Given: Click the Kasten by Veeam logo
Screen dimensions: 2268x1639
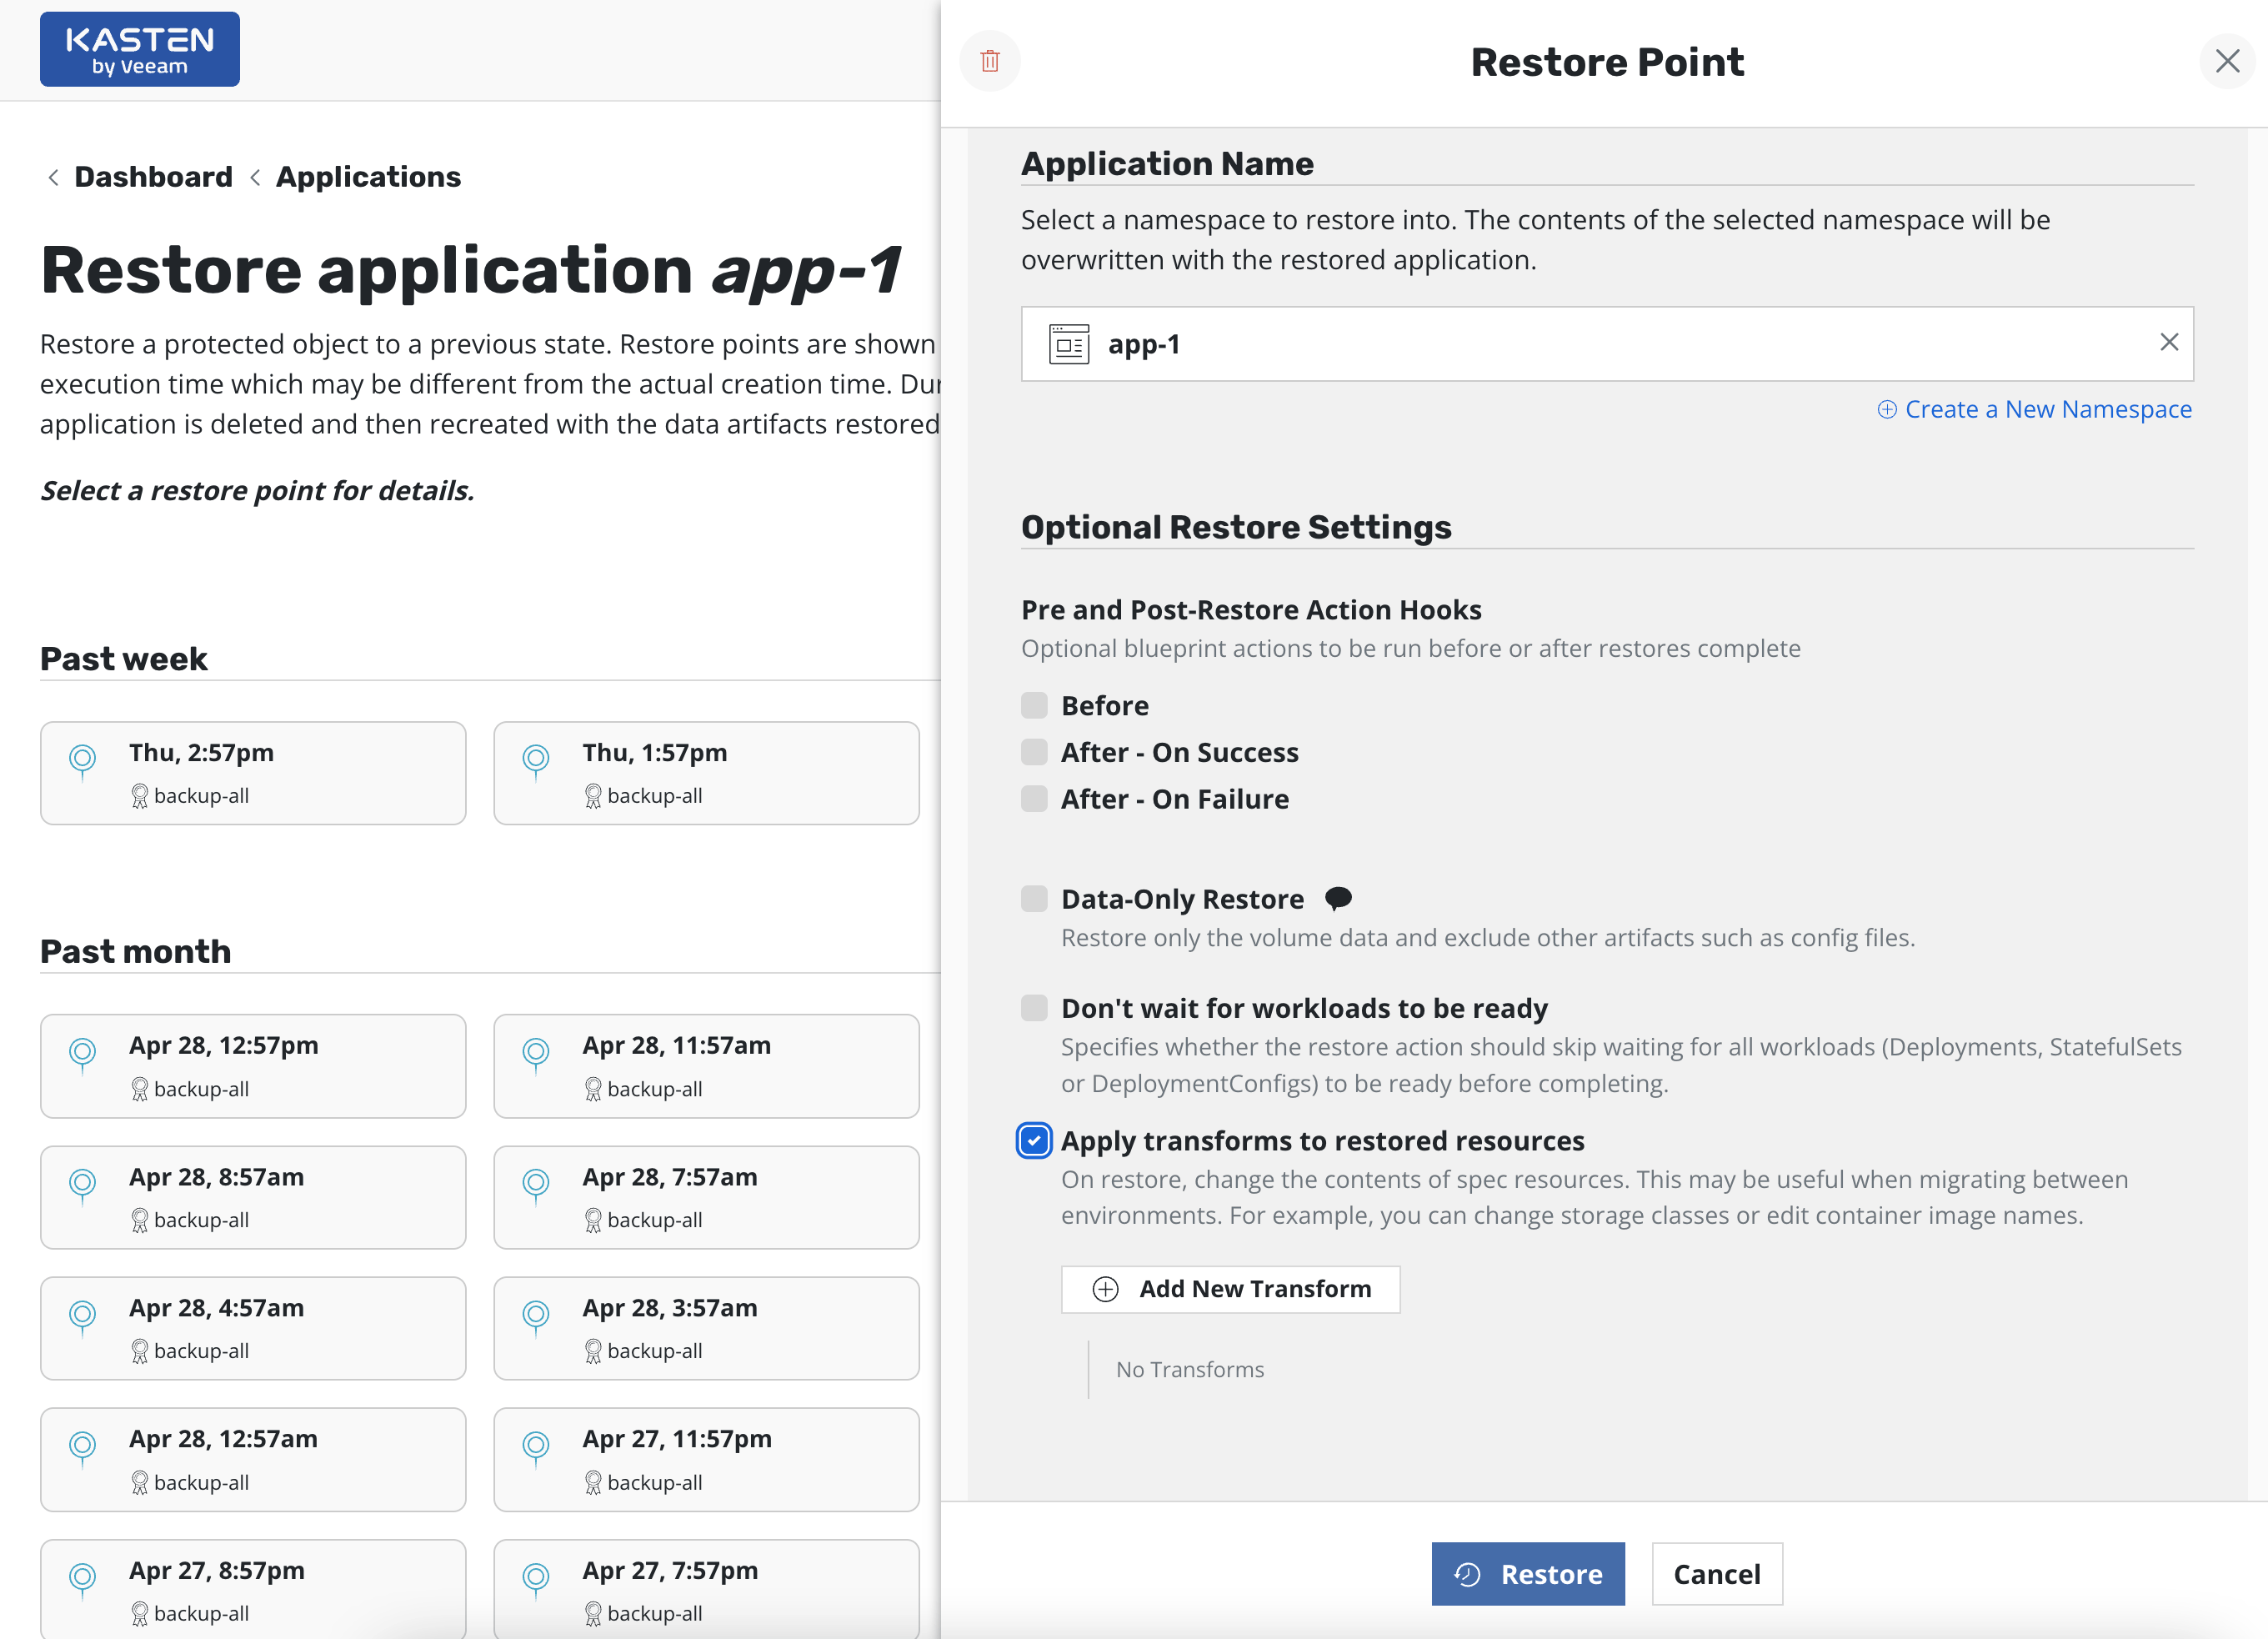Looking at the screenshot, I should pyautogui.click(x=140, y=50).
